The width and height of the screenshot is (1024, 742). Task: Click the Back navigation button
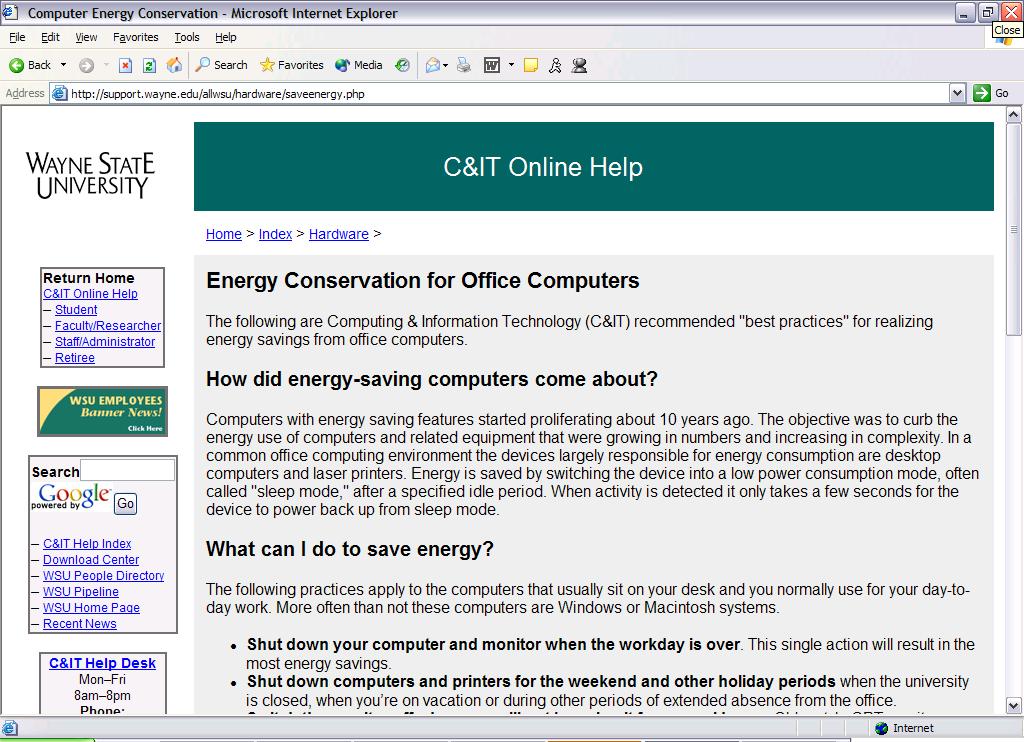click(30, 65)
